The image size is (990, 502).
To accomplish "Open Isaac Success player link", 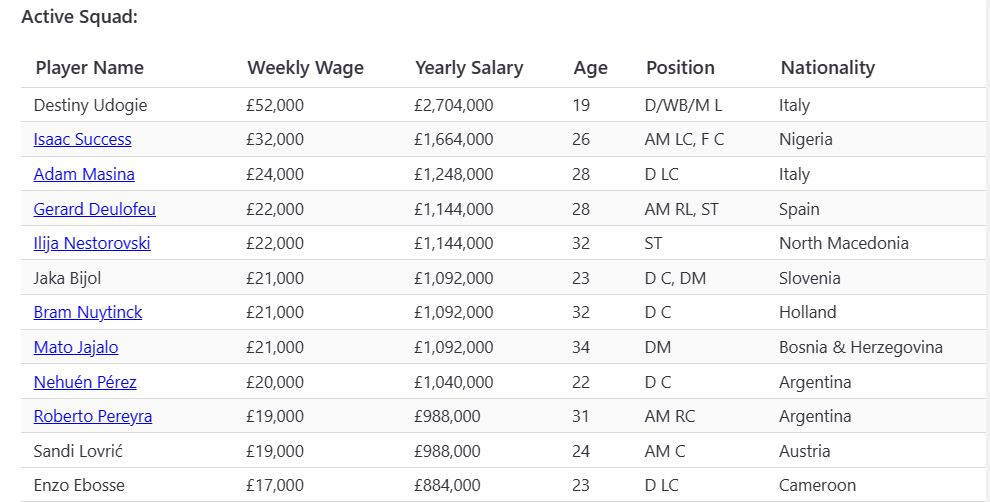I will (83, 140).
